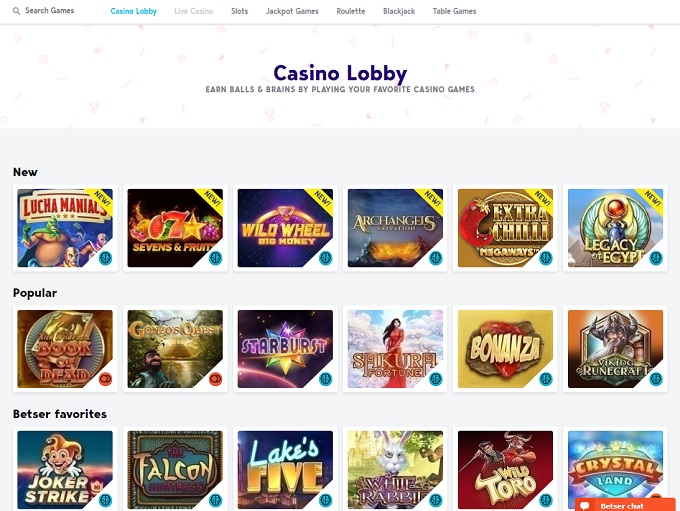Select the Casino Lobby tab
680x511 pixels.
click(134, 11)
